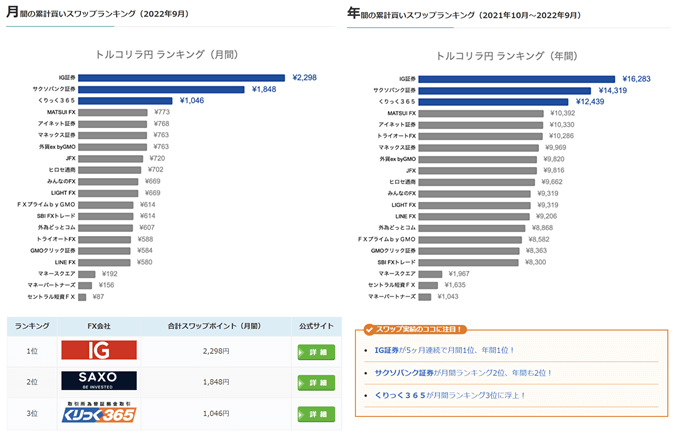Click マネースクエア label in monthly chart

(x=57, y=274)
